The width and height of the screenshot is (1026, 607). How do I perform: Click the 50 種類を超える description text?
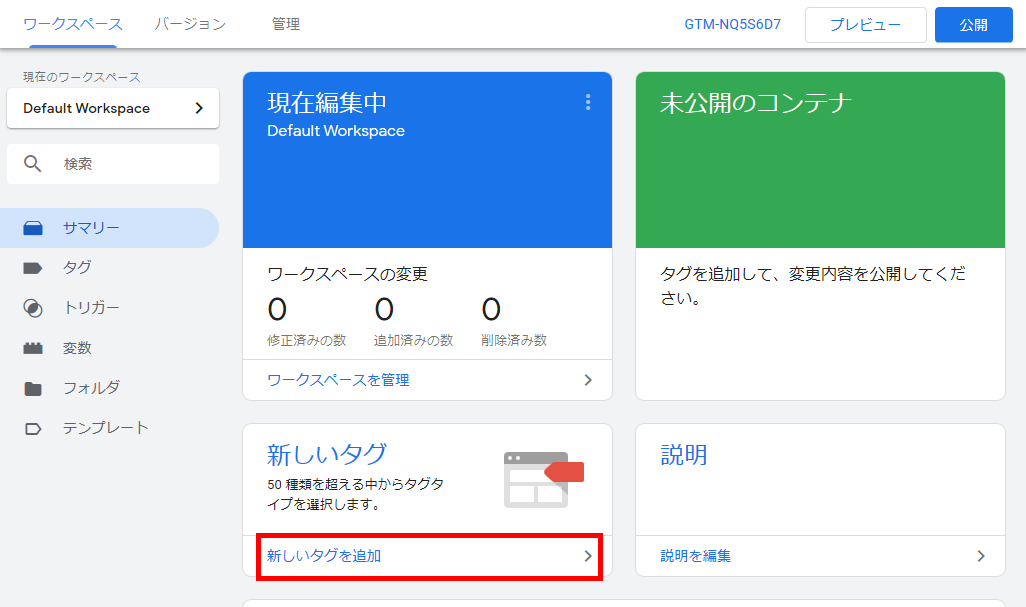click(355, 494)
